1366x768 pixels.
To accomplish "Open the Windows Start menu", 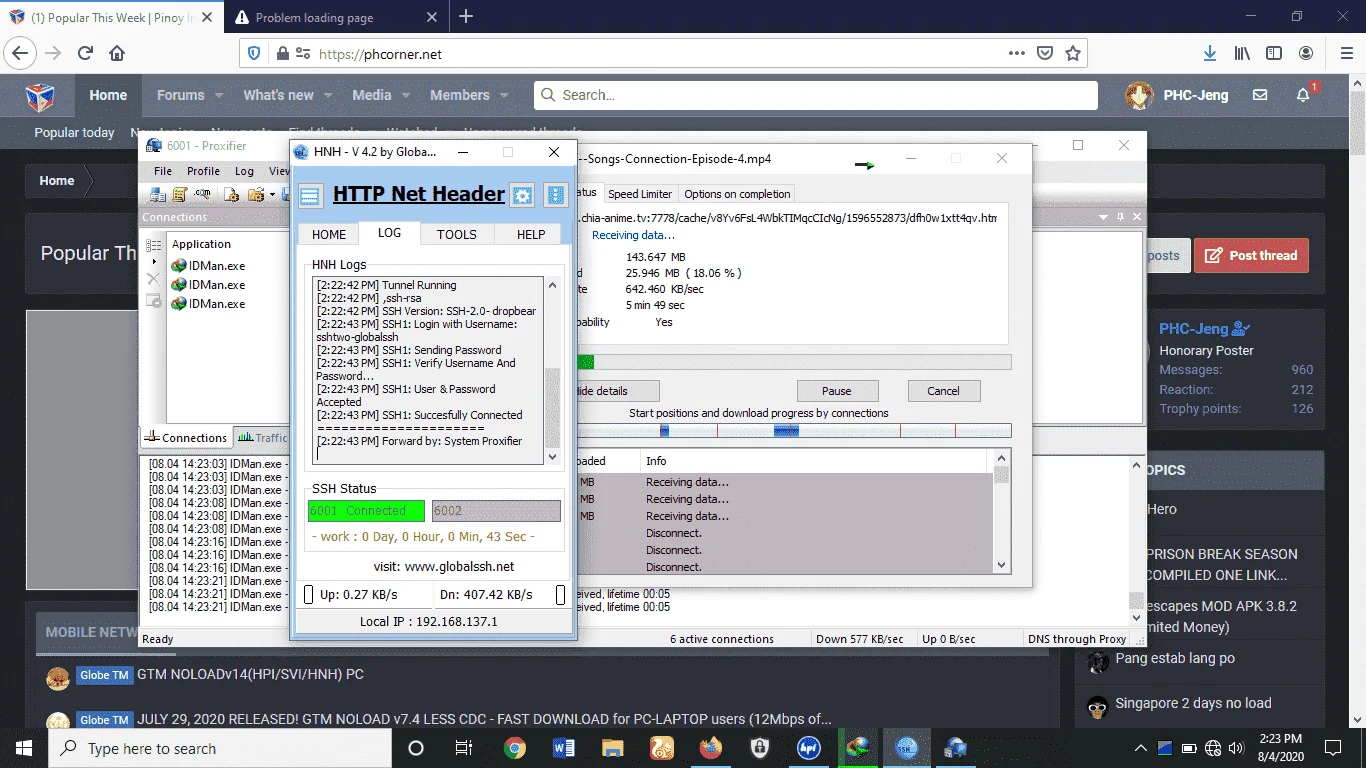I will 24,748.
